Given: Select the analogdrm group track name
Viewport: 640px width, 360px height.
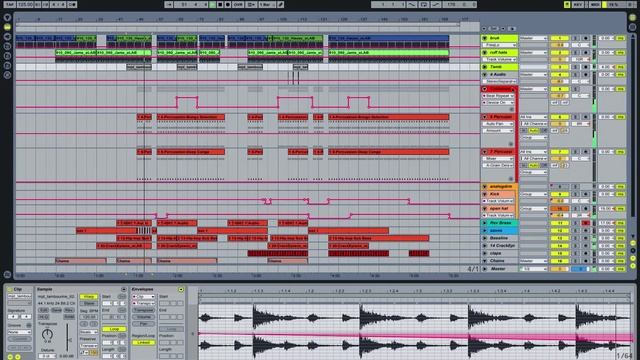Looking at the screenshot, I should (501, 187).
